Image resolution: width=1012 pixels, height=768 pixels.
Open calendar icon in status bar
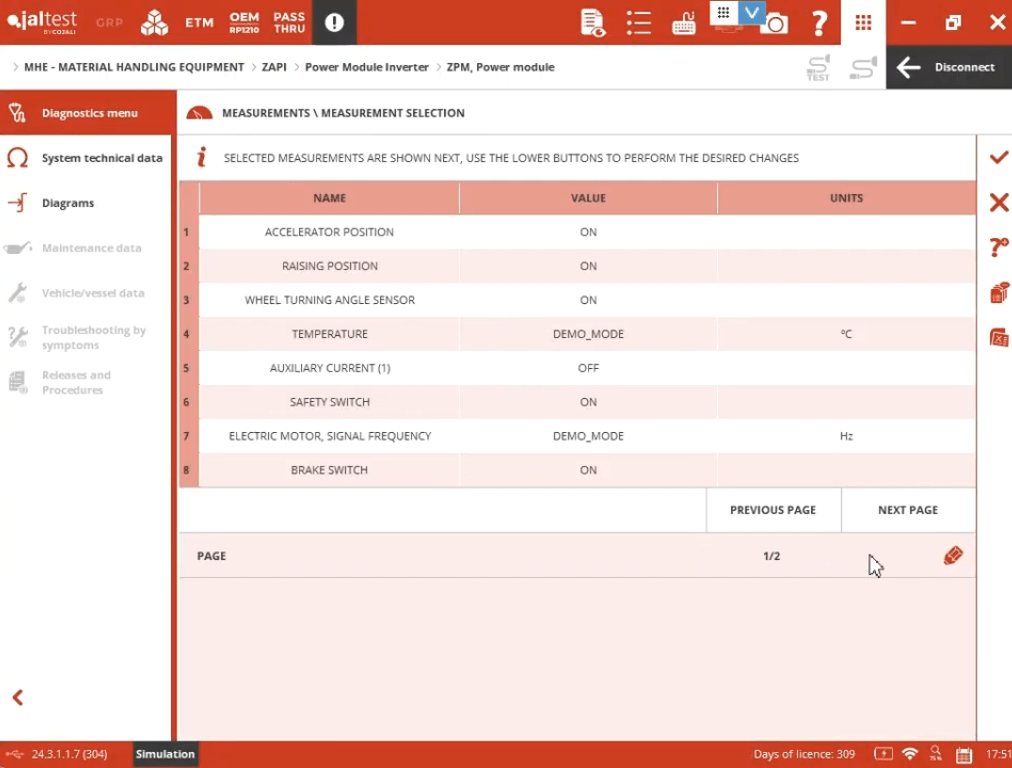pyautogui.click(x=964, y=754)
